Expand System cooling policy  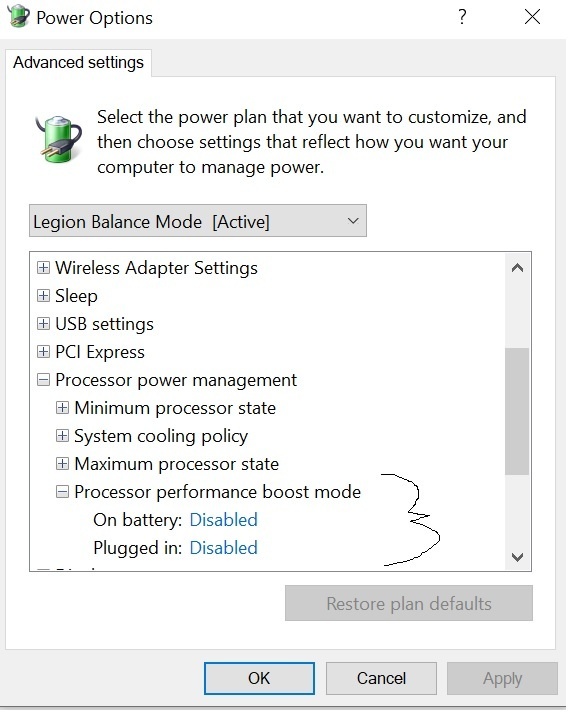[x=62, y=435]
